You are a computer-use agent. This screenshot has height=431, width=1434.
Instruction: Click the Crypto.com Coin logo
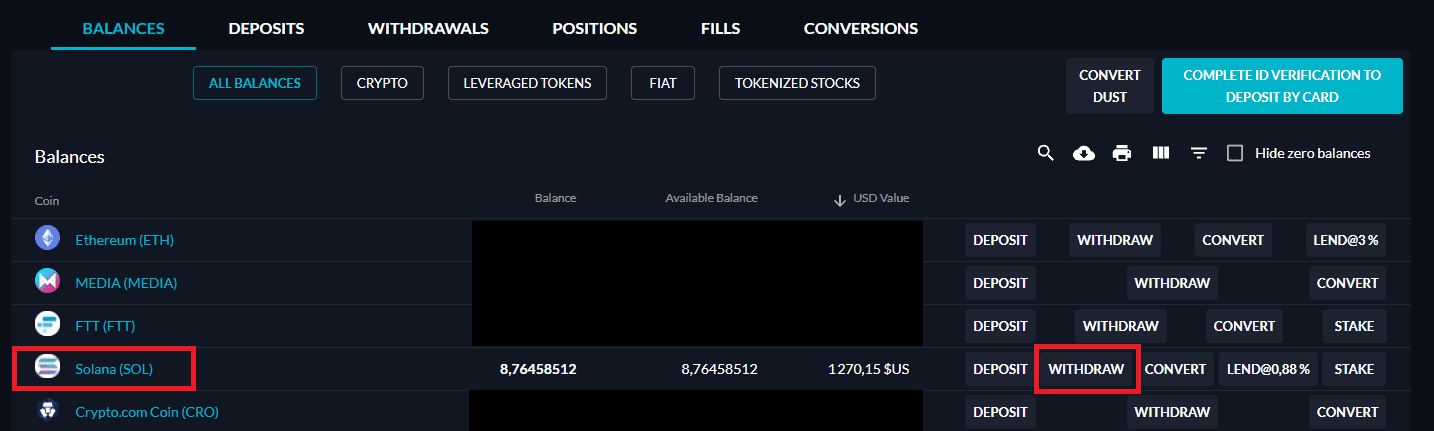(48, 412)
